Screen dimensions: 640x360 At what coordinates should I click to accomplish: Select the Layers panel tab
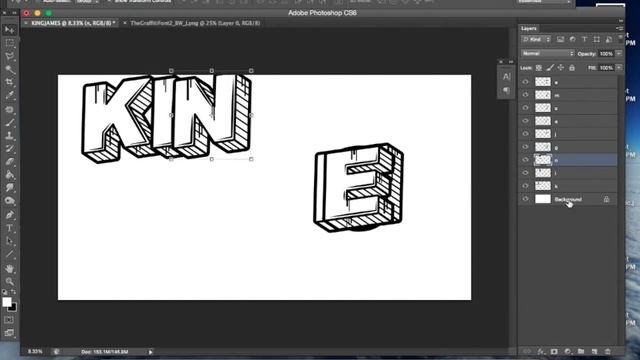pos(529,29)
